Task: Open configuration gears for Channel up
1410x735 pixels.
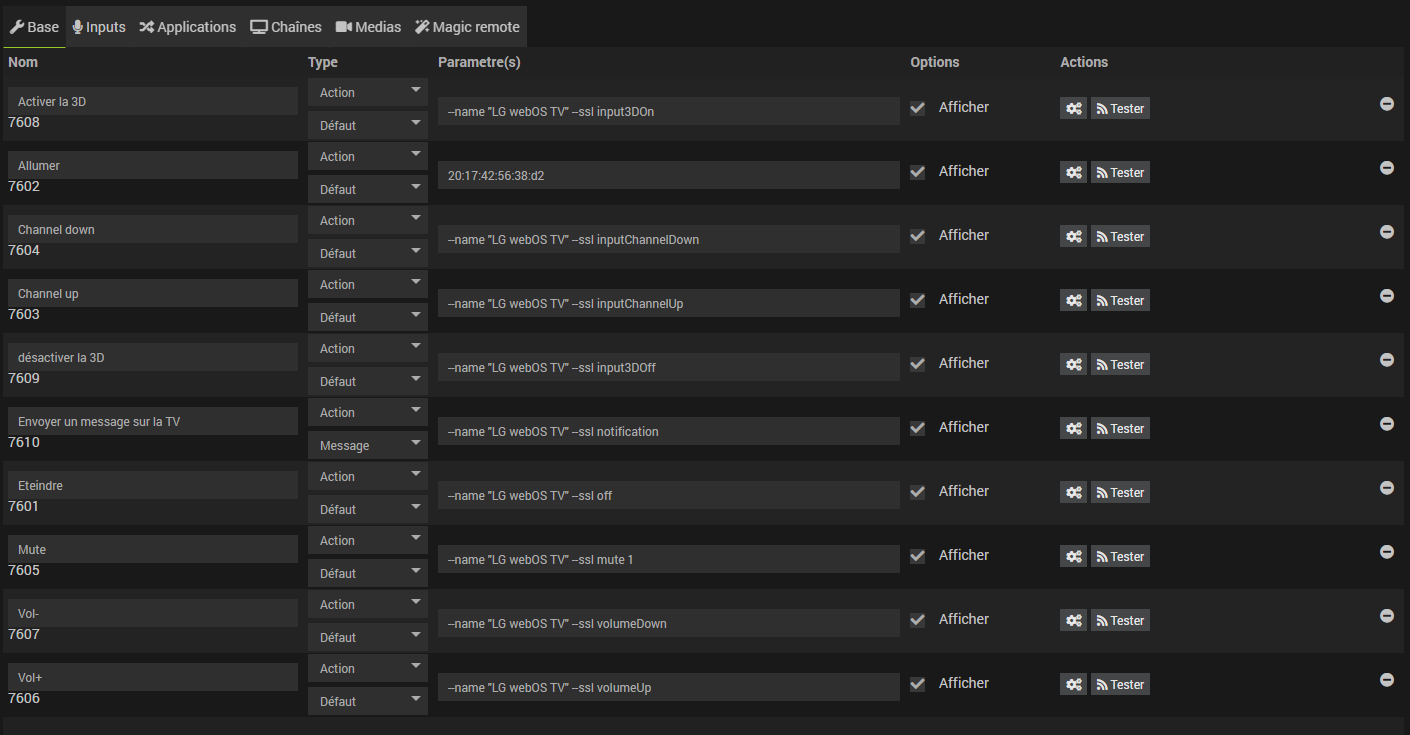Action: 1073,301
